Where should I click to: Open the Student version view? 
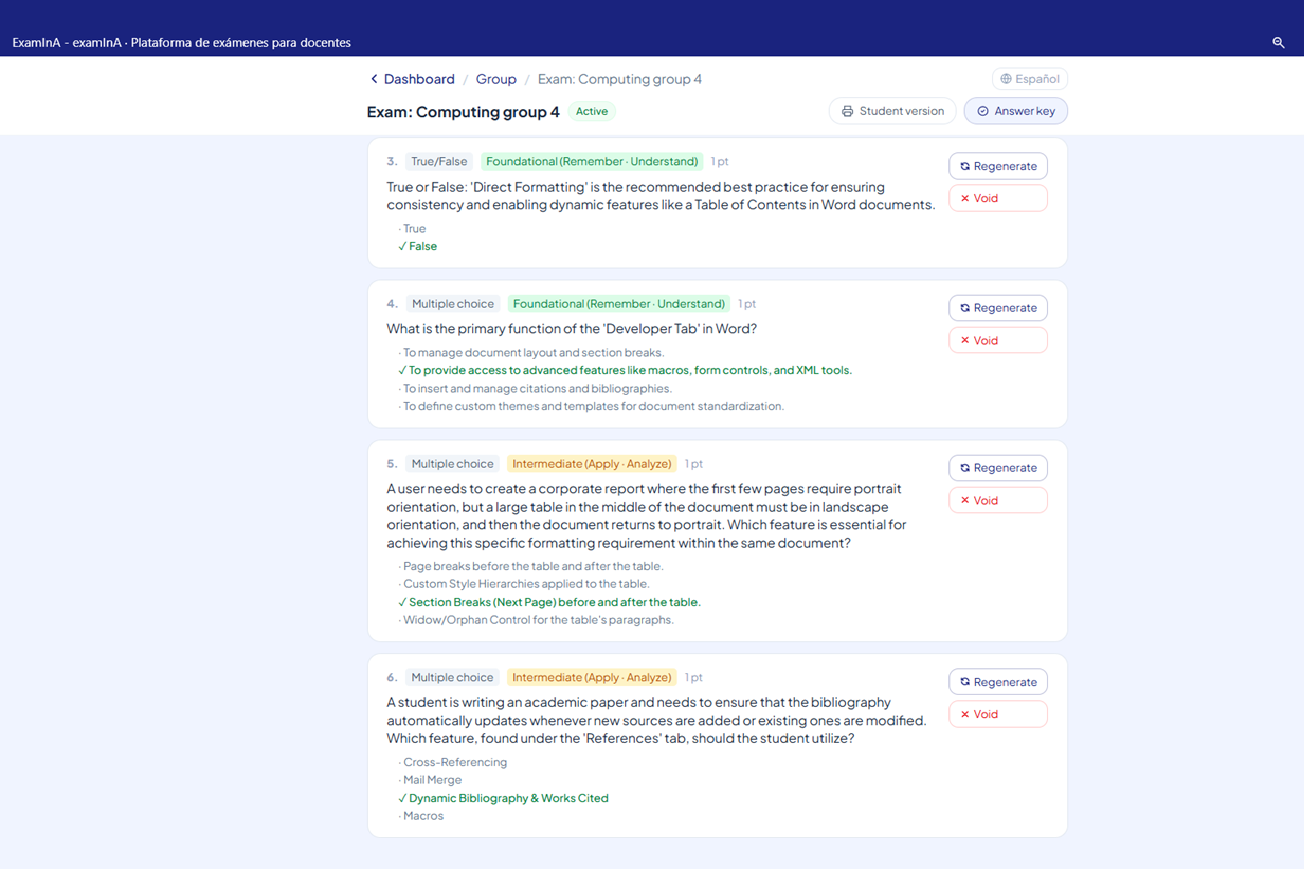(892, 111)
